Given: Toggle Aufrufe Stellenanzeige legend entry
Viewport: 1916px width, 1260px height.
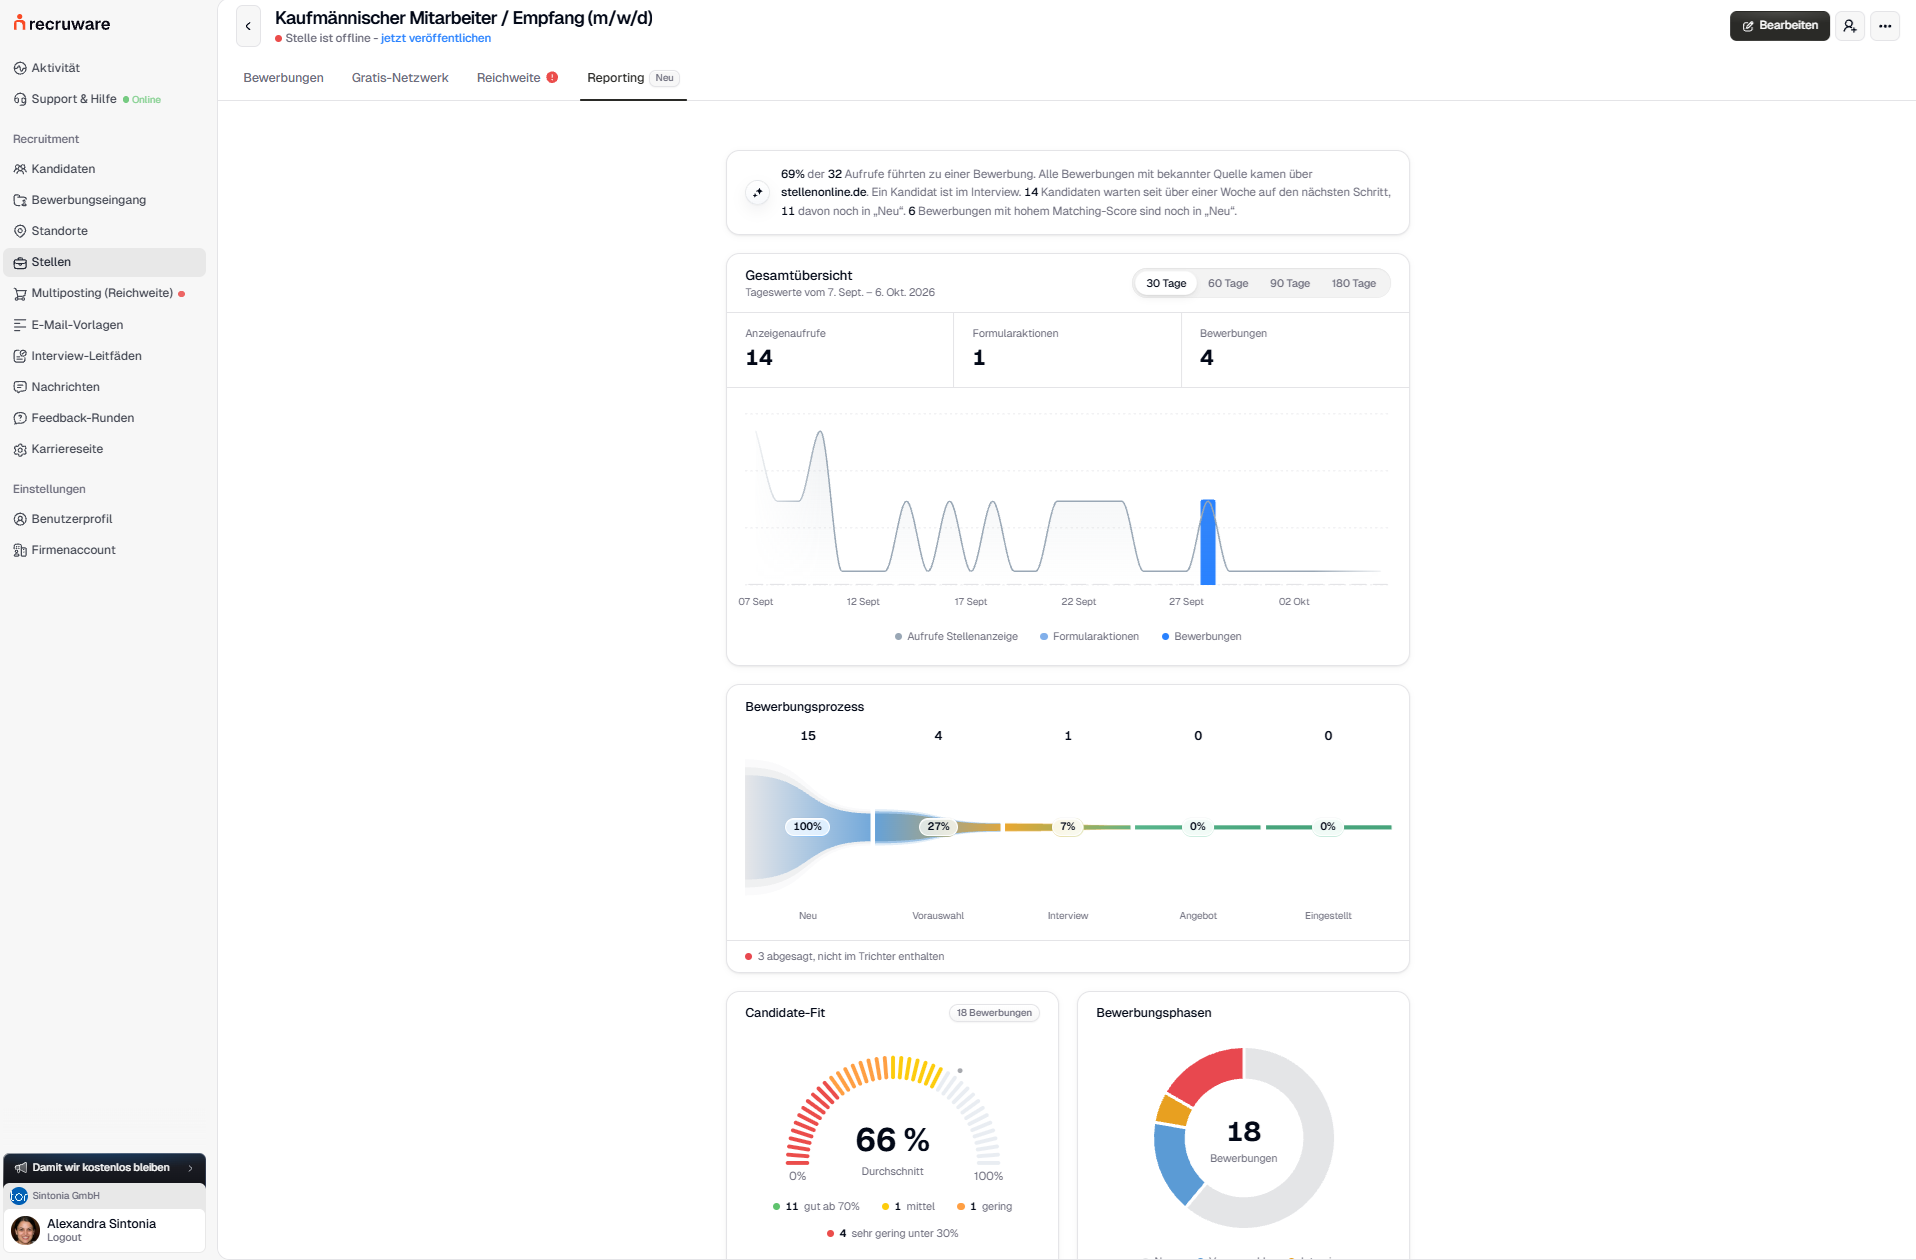Looking at the screenshot, I should [x=956, y=636].
